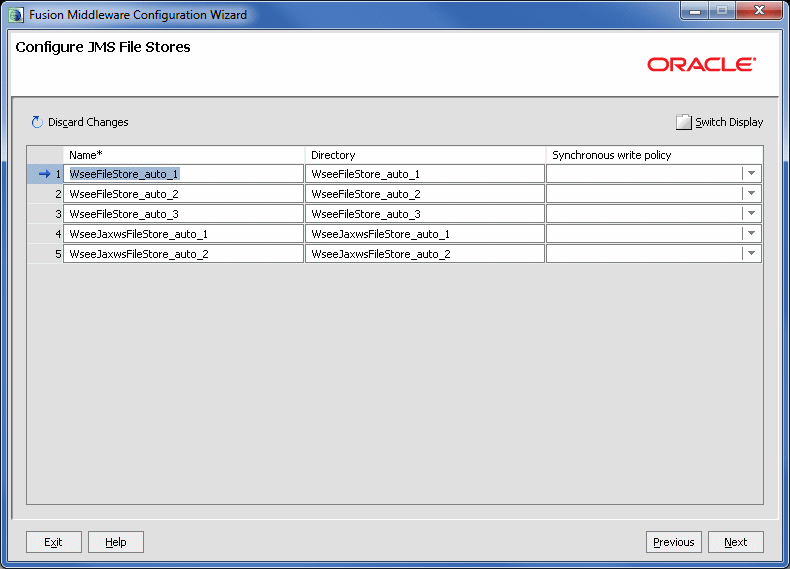790x569 pixels.
Task: Open Synchronous write policy dropdown for row 1
Action: coord(751,174)
